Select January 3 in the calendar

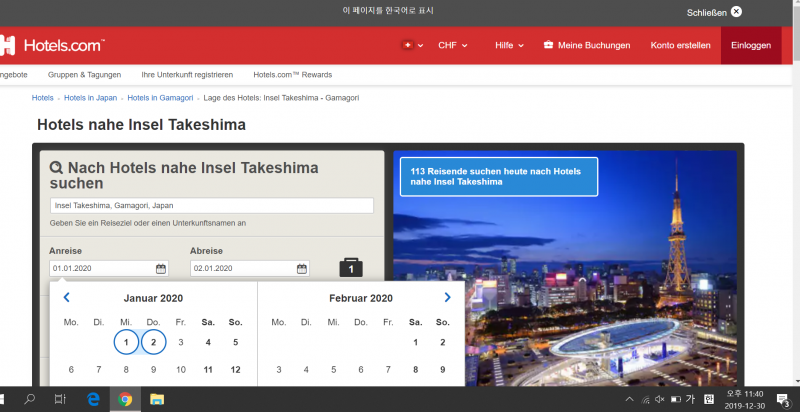180,342
